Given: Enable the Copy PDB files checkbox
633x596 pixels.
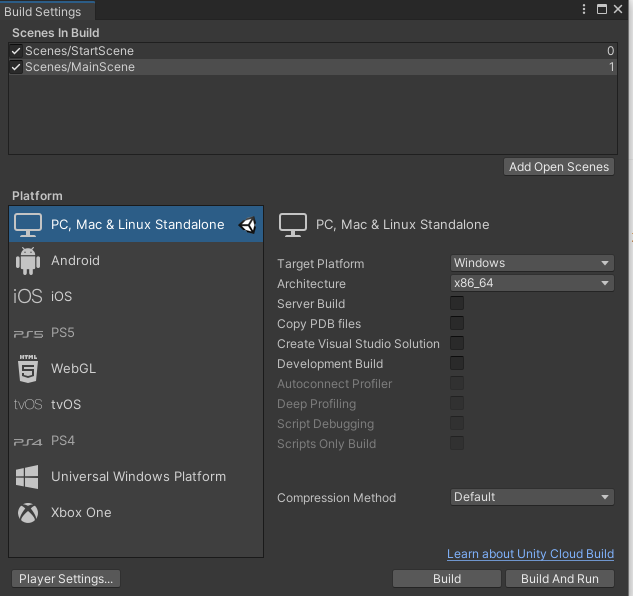Looking at the screenshot, I should coord(457,323).
